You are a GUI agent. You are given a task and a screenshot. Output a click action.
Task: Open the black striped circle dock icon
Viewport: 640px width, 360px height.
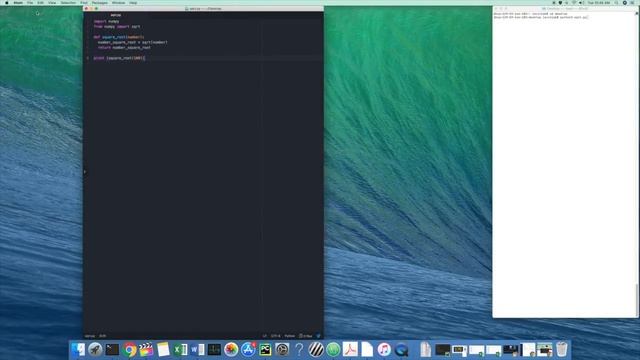316,350
